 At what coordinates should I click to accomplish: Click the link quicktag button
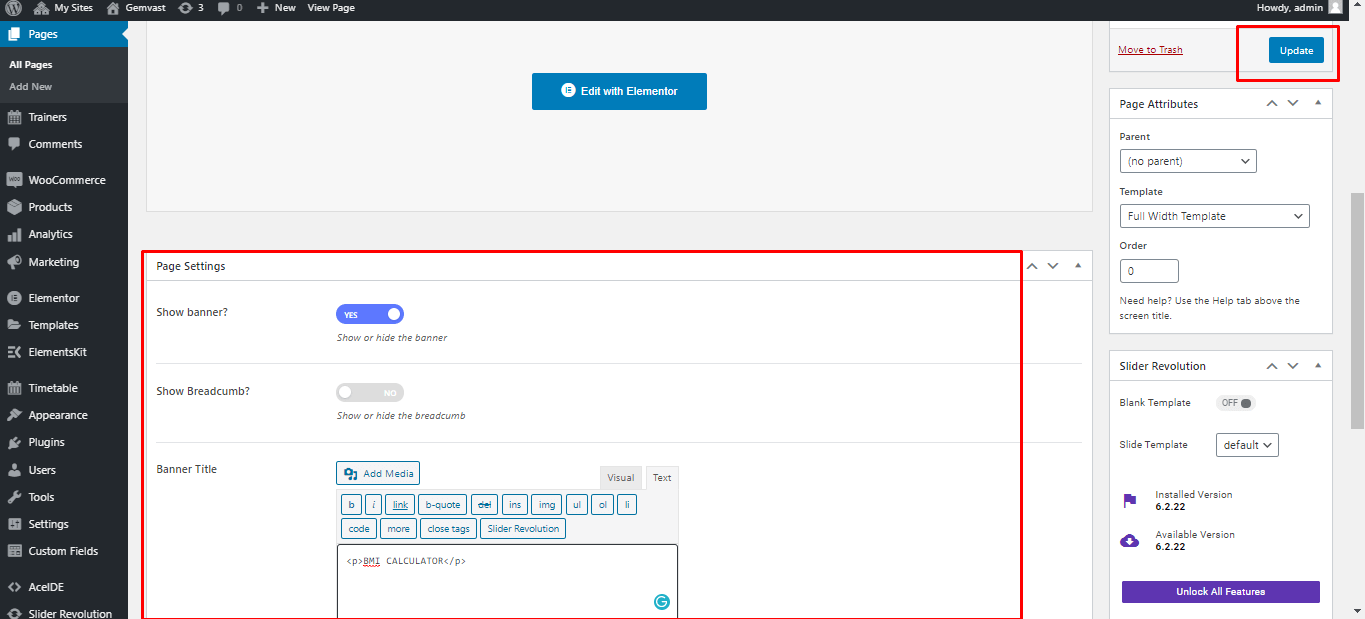pyautogui.click(x=399, y=505)
